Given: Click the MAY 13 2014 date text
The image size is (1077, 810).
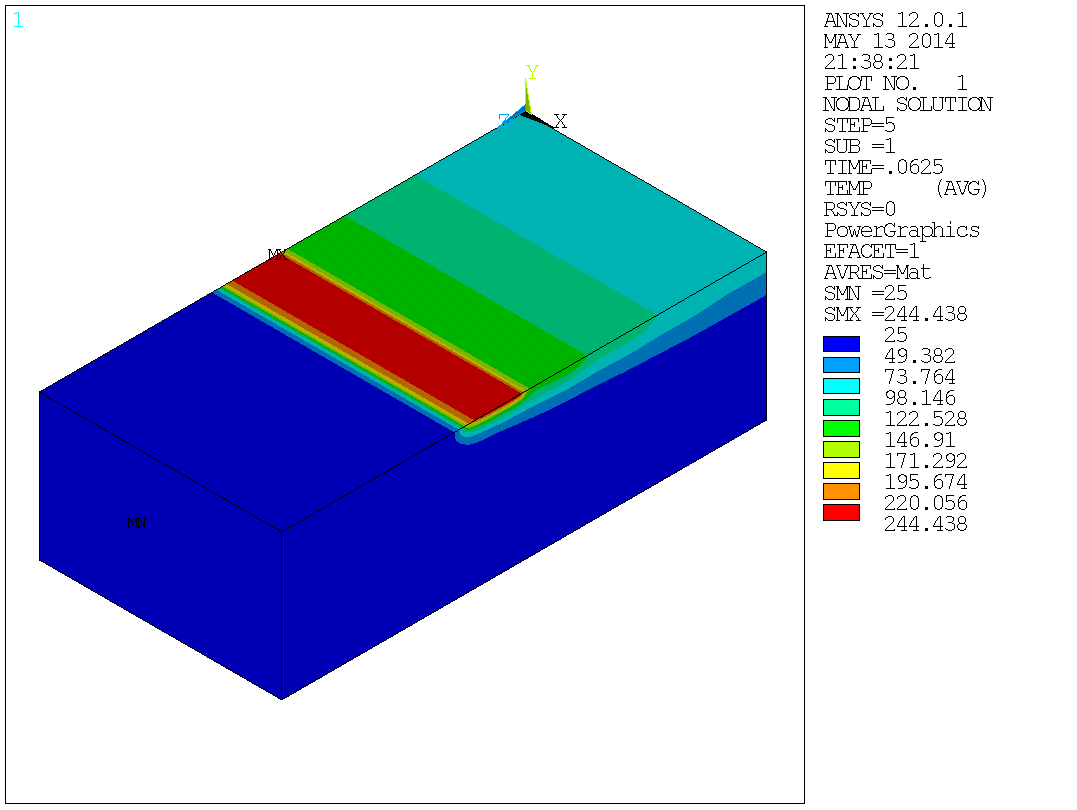Looking at the screenshot, I should coord(889,41).
